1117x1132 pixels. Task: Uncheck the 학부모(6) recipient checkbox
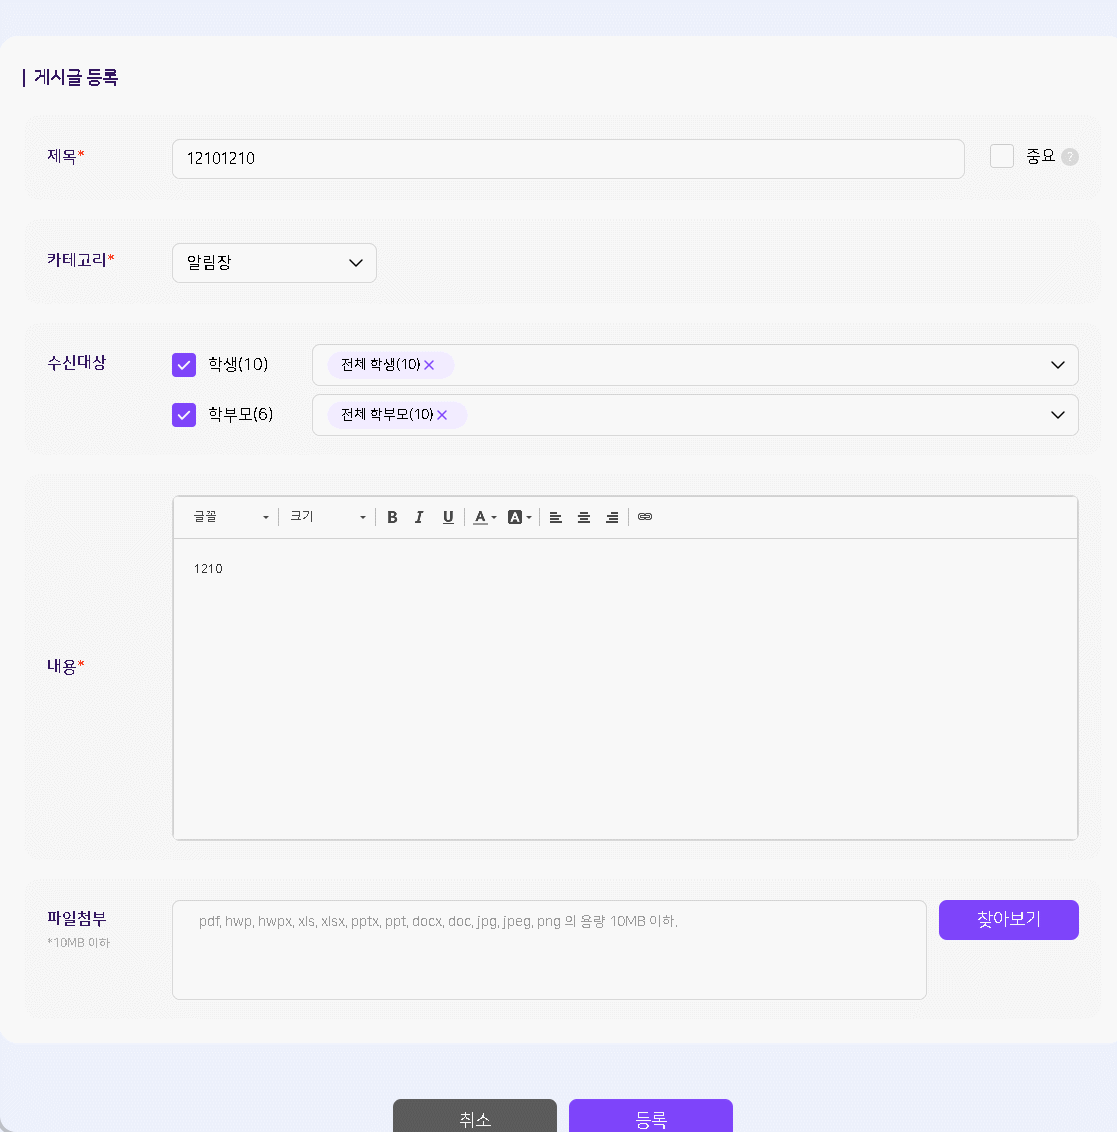tap(184, 415)
